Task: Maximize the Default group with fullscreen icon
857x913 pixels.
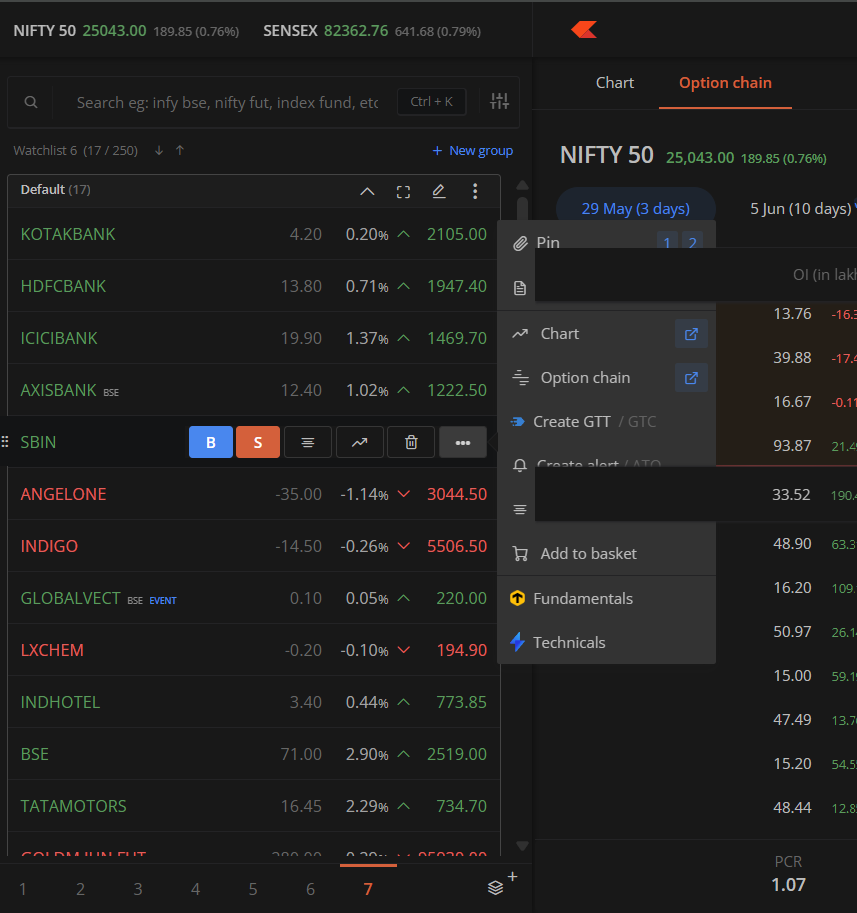Action: [403, 191]
